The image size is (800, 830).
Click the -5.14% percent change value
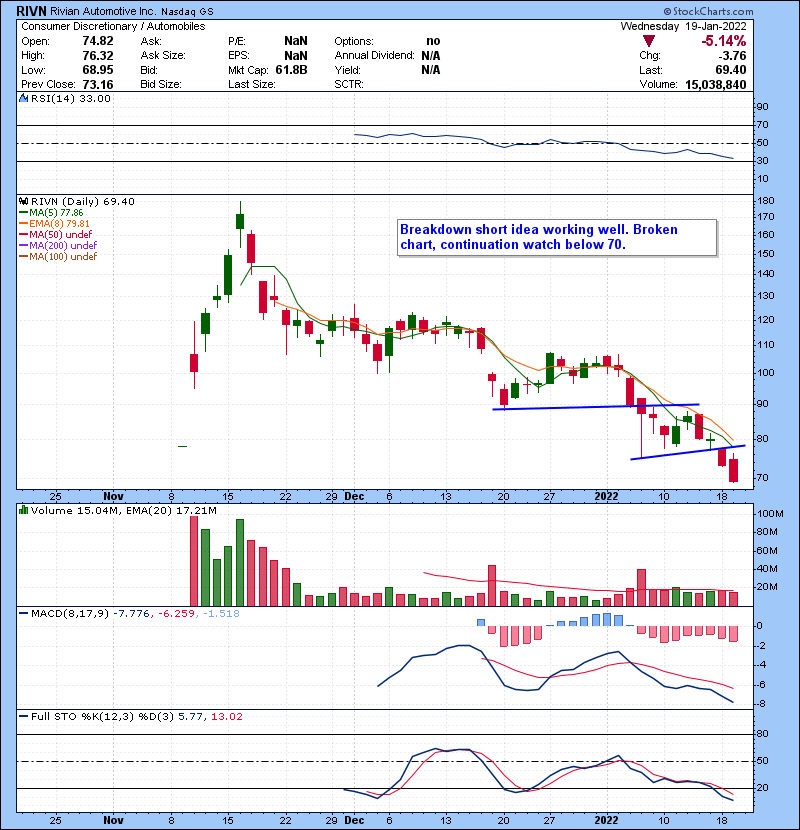[x=724, y=41]
